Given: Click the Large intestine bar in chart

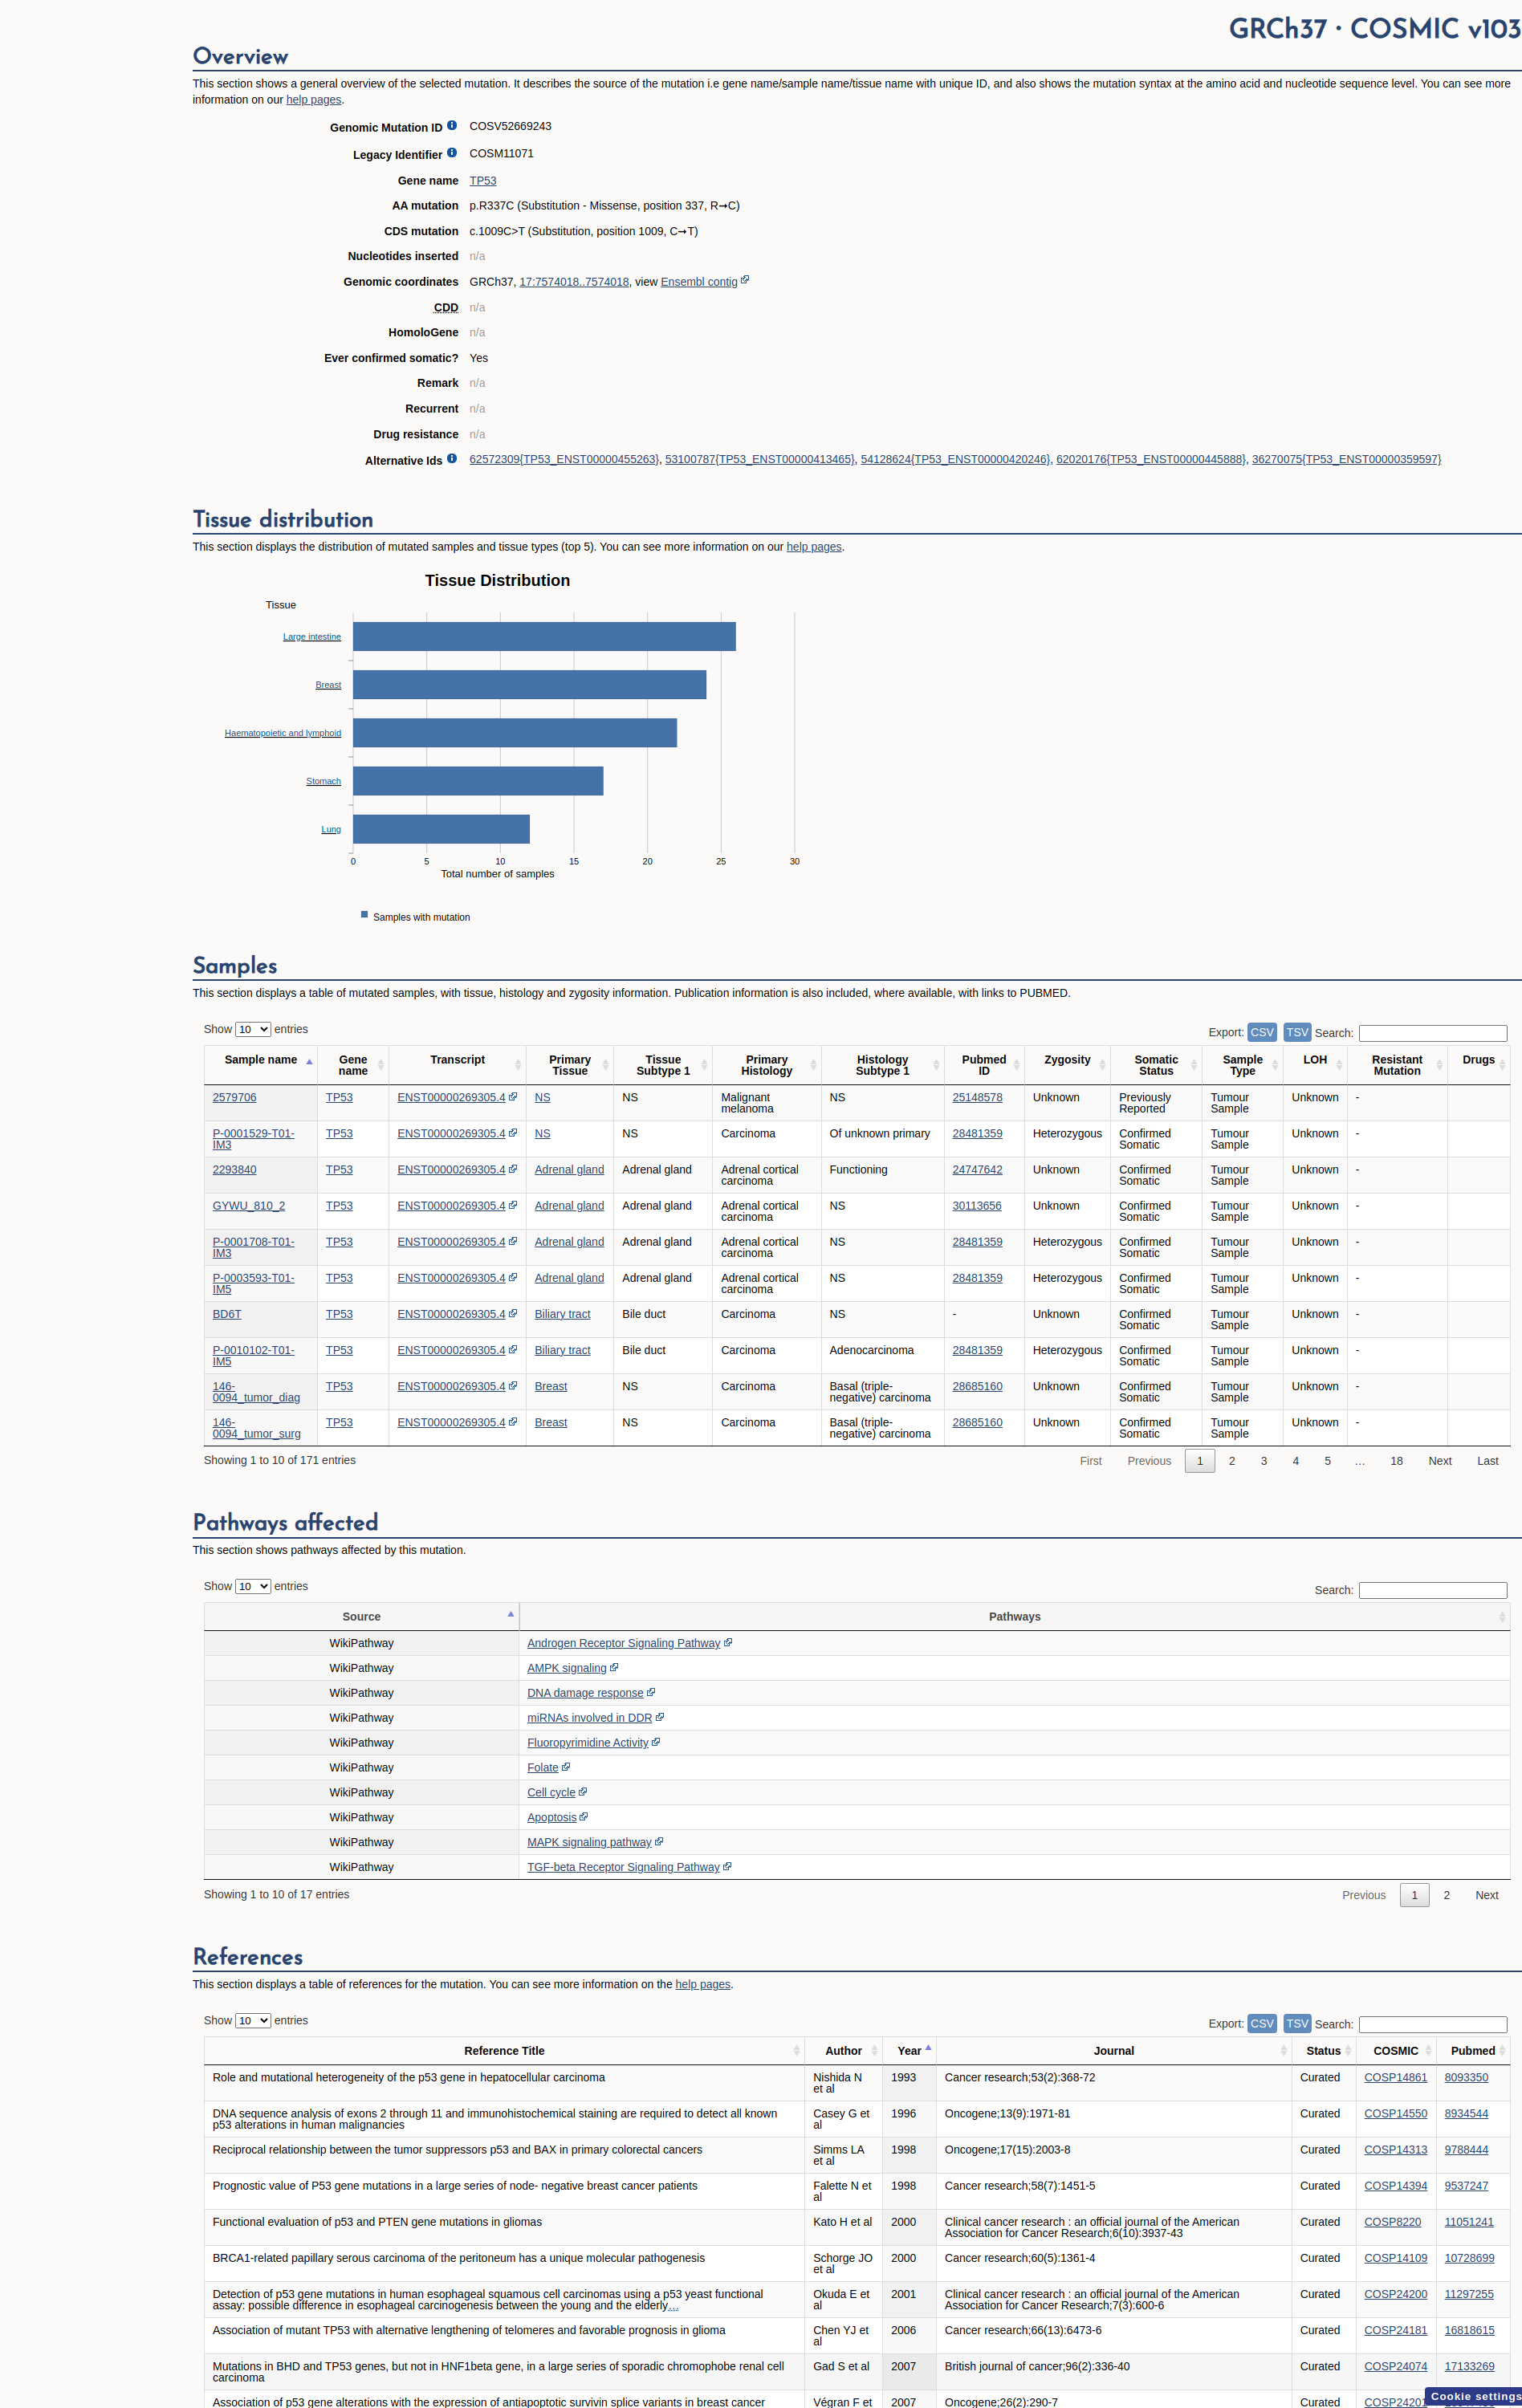Looking at the screenshot, I should coord(544,637).
